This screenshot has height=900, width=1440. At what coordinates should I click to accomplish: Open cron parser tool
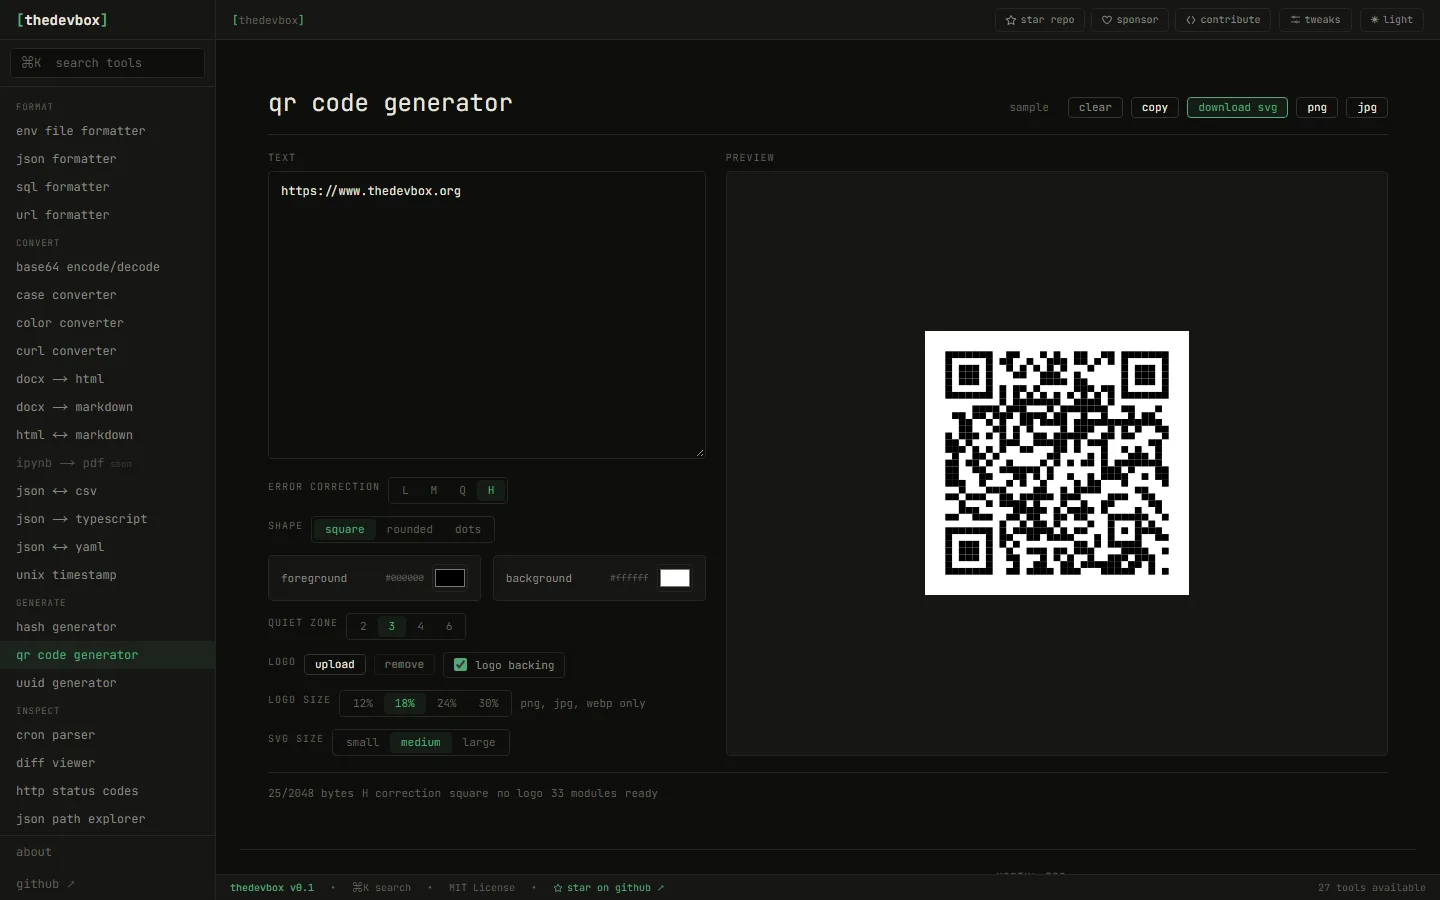pos(107,735)
